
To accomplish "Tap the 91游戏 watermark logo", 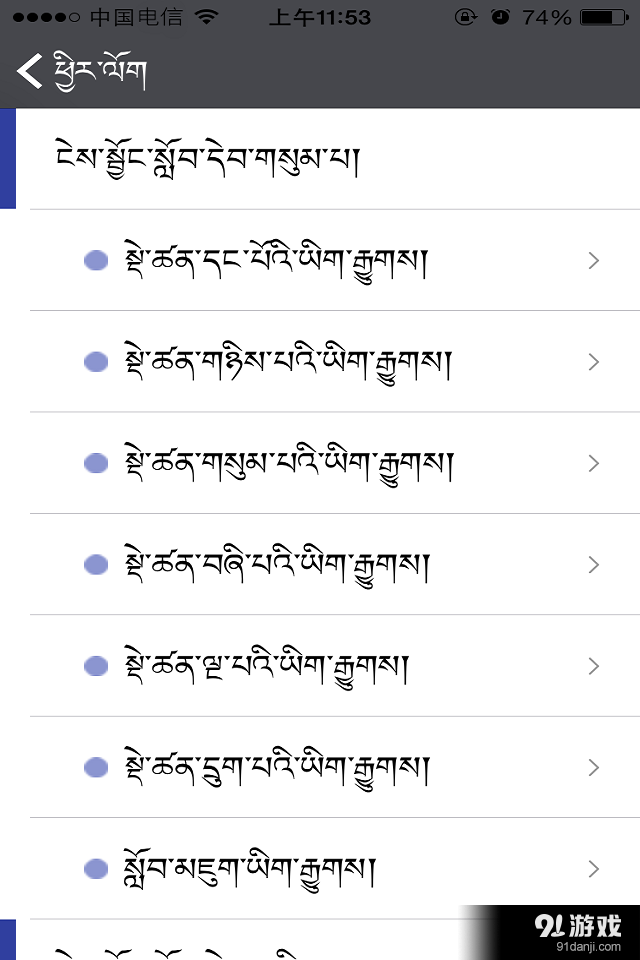I will 578,930.
